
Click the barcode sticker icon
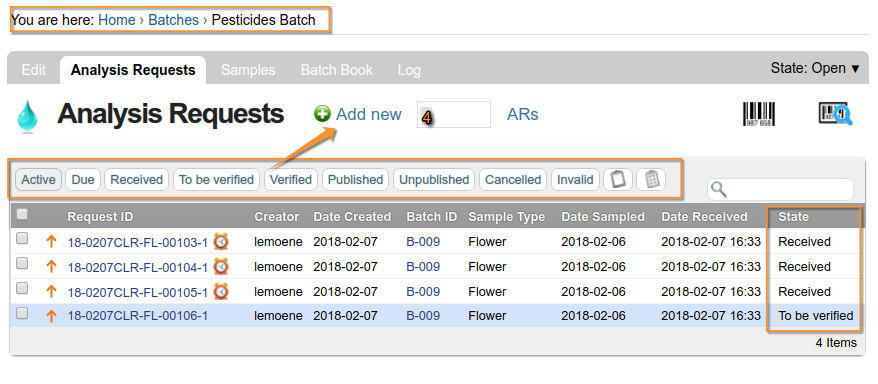(759, 114)
